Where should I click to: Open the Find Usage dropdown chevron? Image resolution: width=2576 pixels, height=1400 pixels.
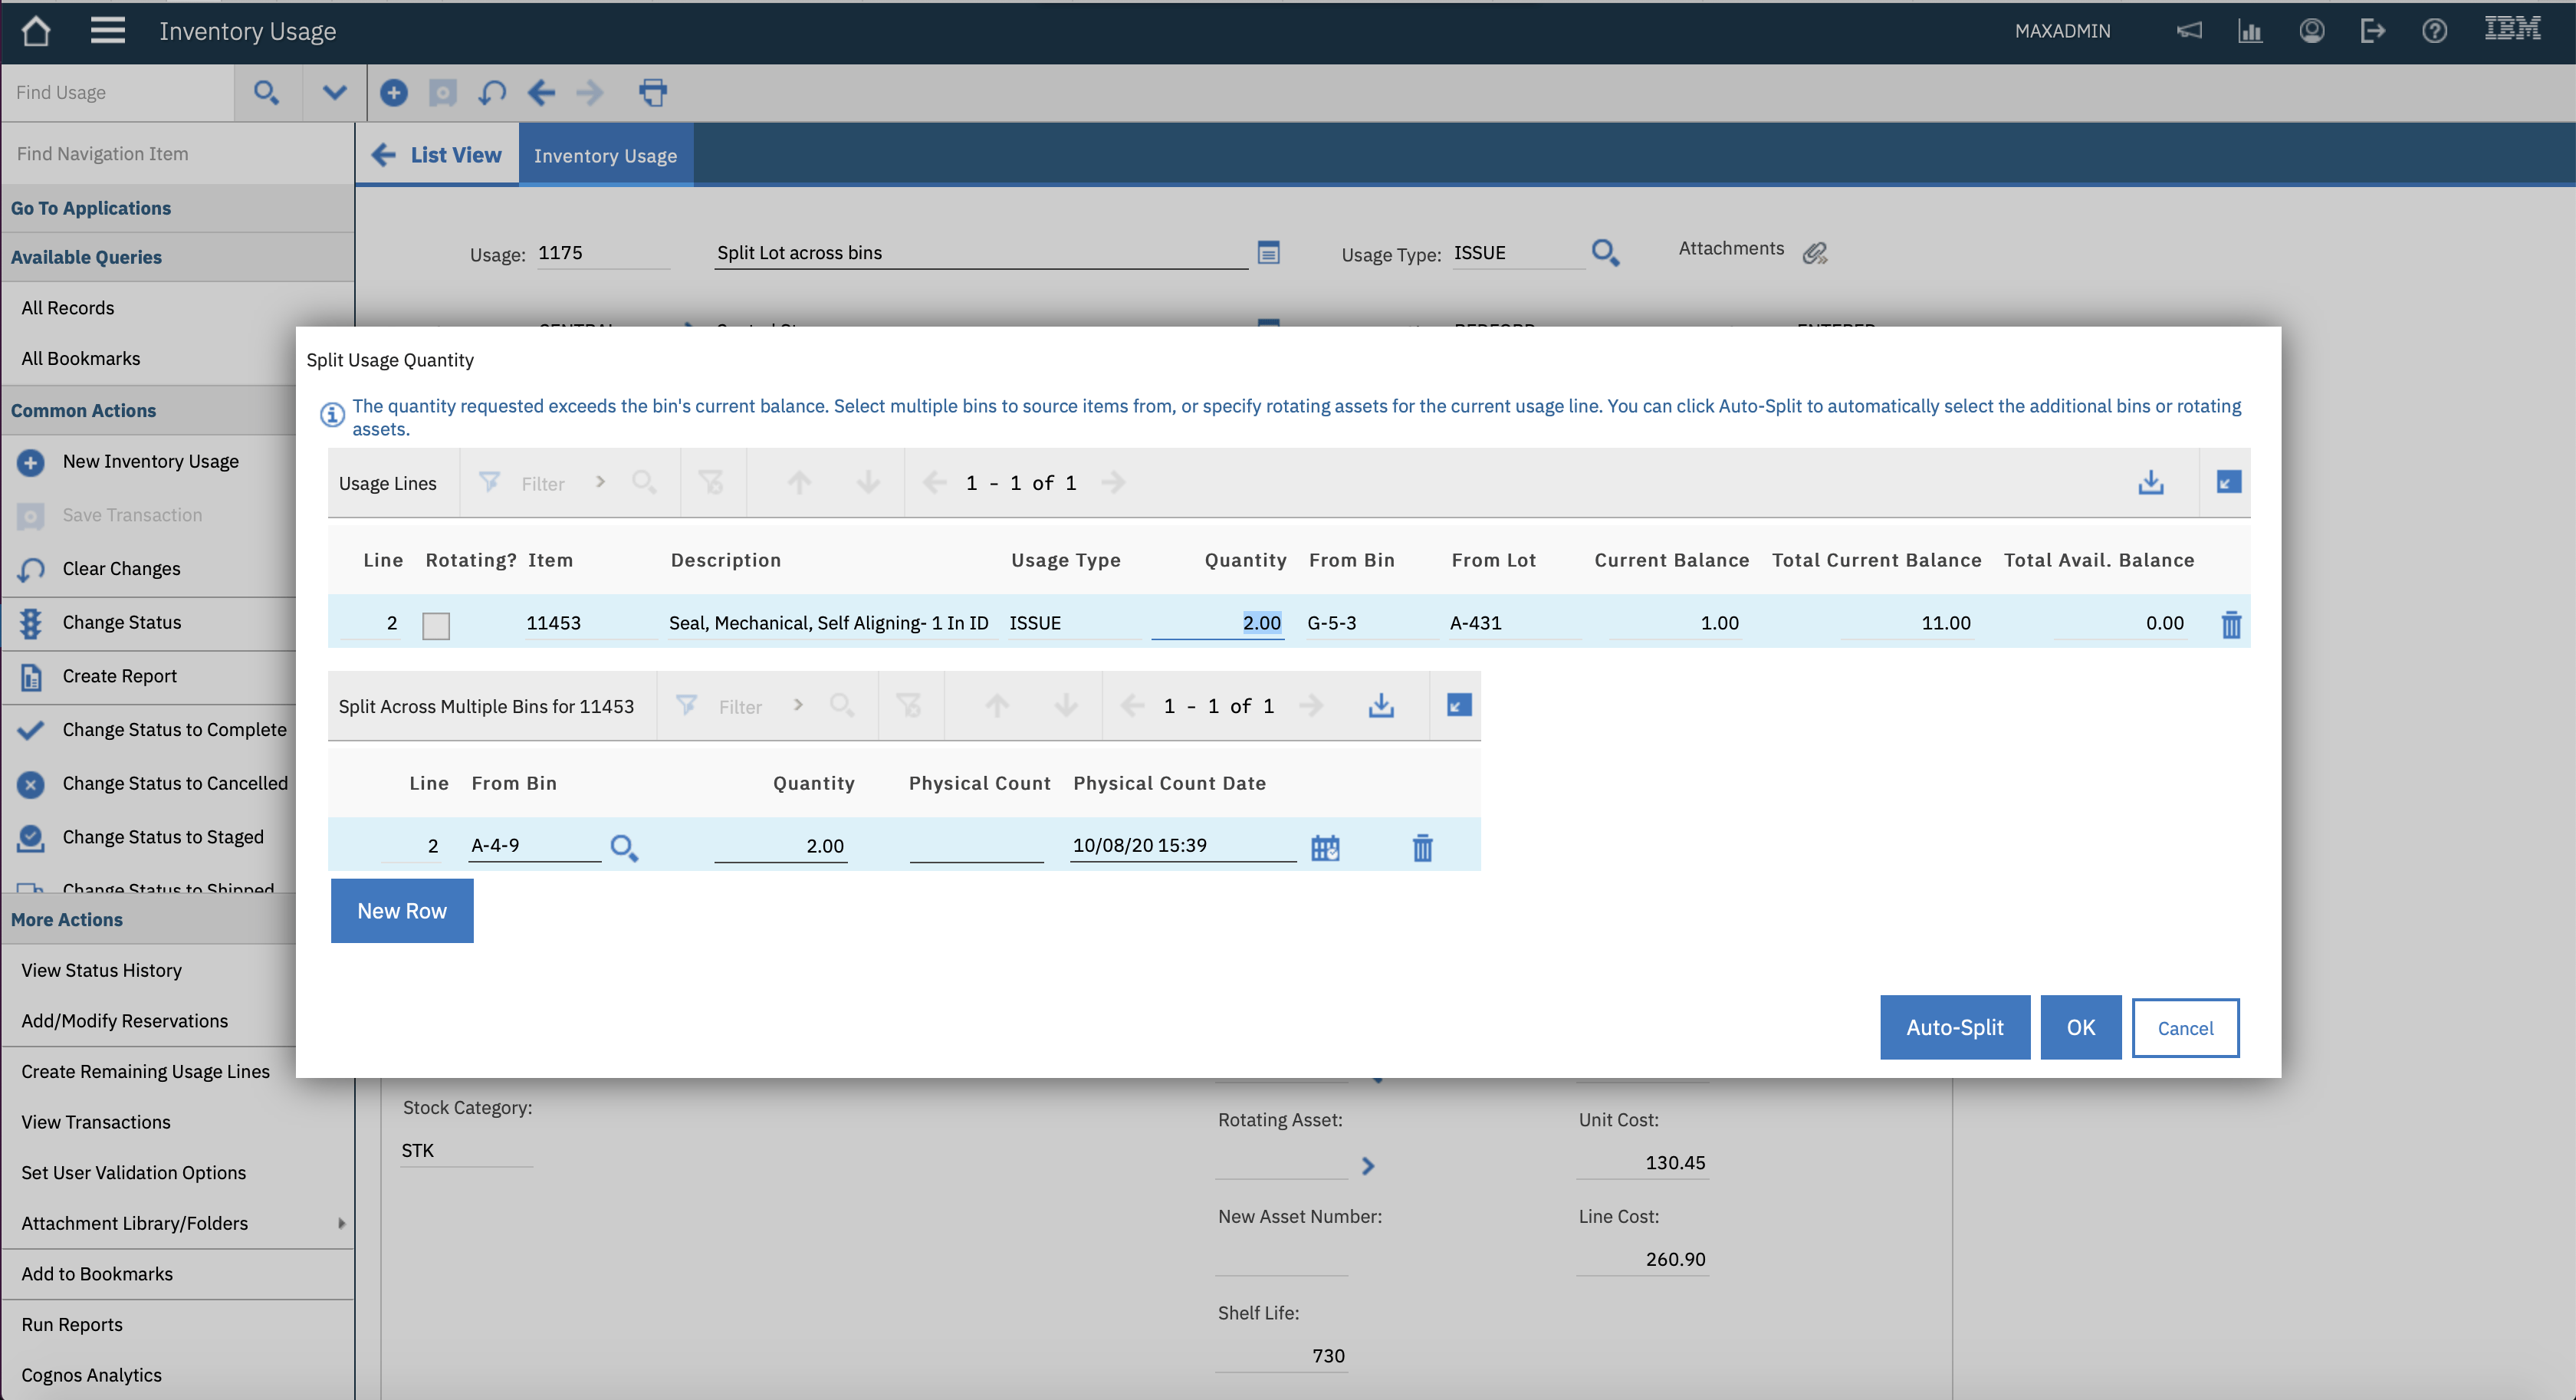pyautogui.click(x=335, y=92)
